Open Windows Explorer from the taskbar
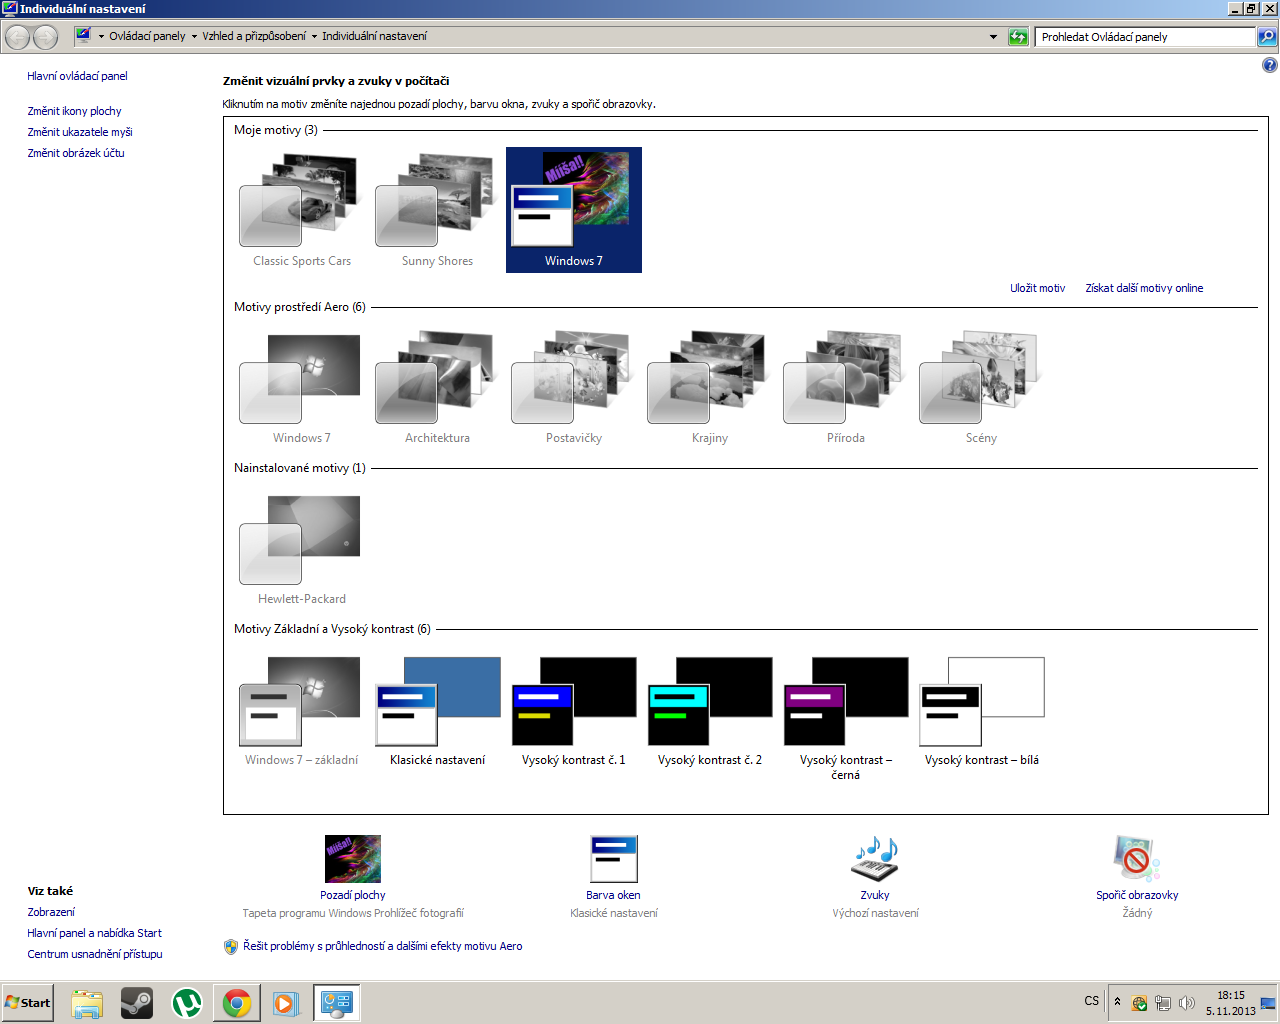Screen dimensions: 1280x1024 tap(87, 1002)
